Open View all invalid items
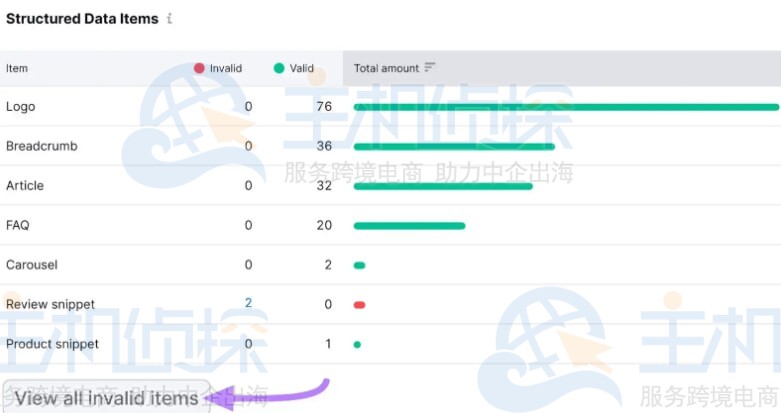781x413 pixels. tap(106, 398)
